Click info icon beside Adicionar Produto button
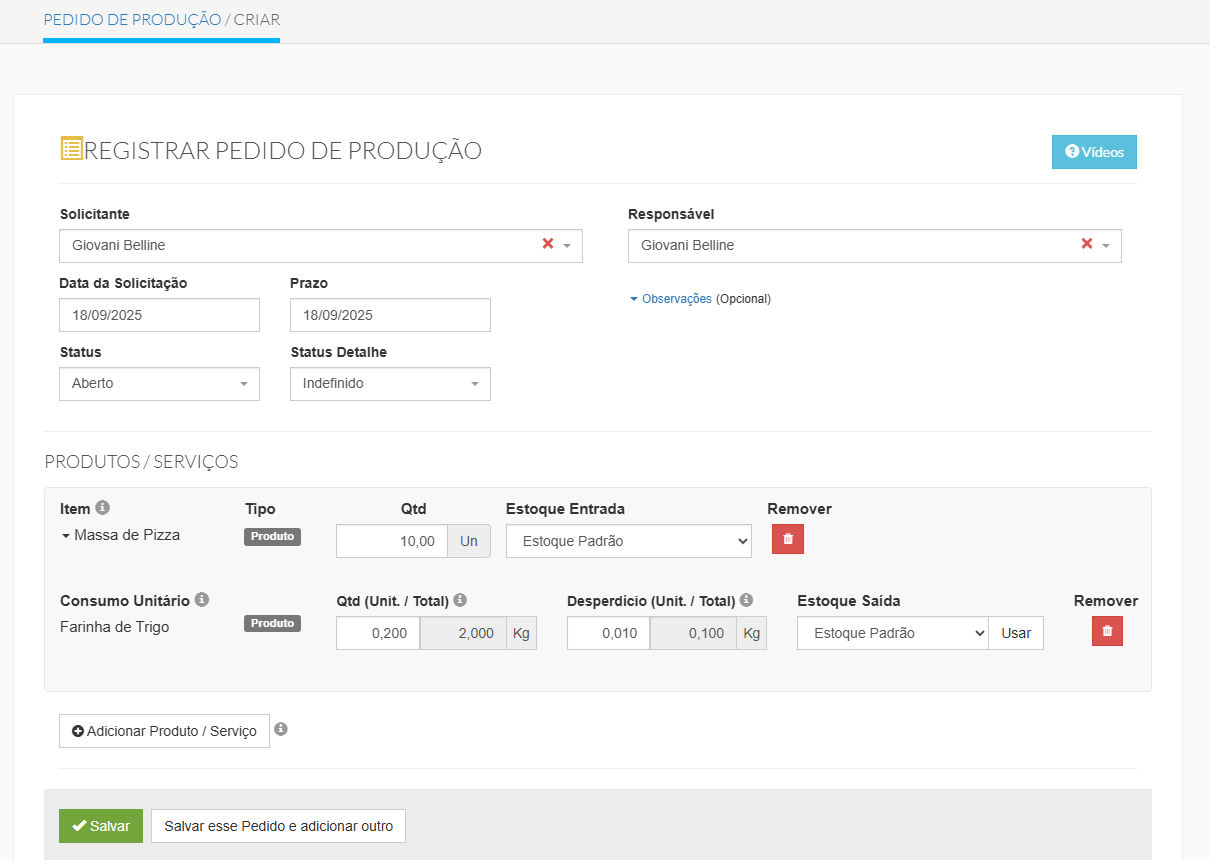Viewport: 1210px width, 860px height. [281, 729]
